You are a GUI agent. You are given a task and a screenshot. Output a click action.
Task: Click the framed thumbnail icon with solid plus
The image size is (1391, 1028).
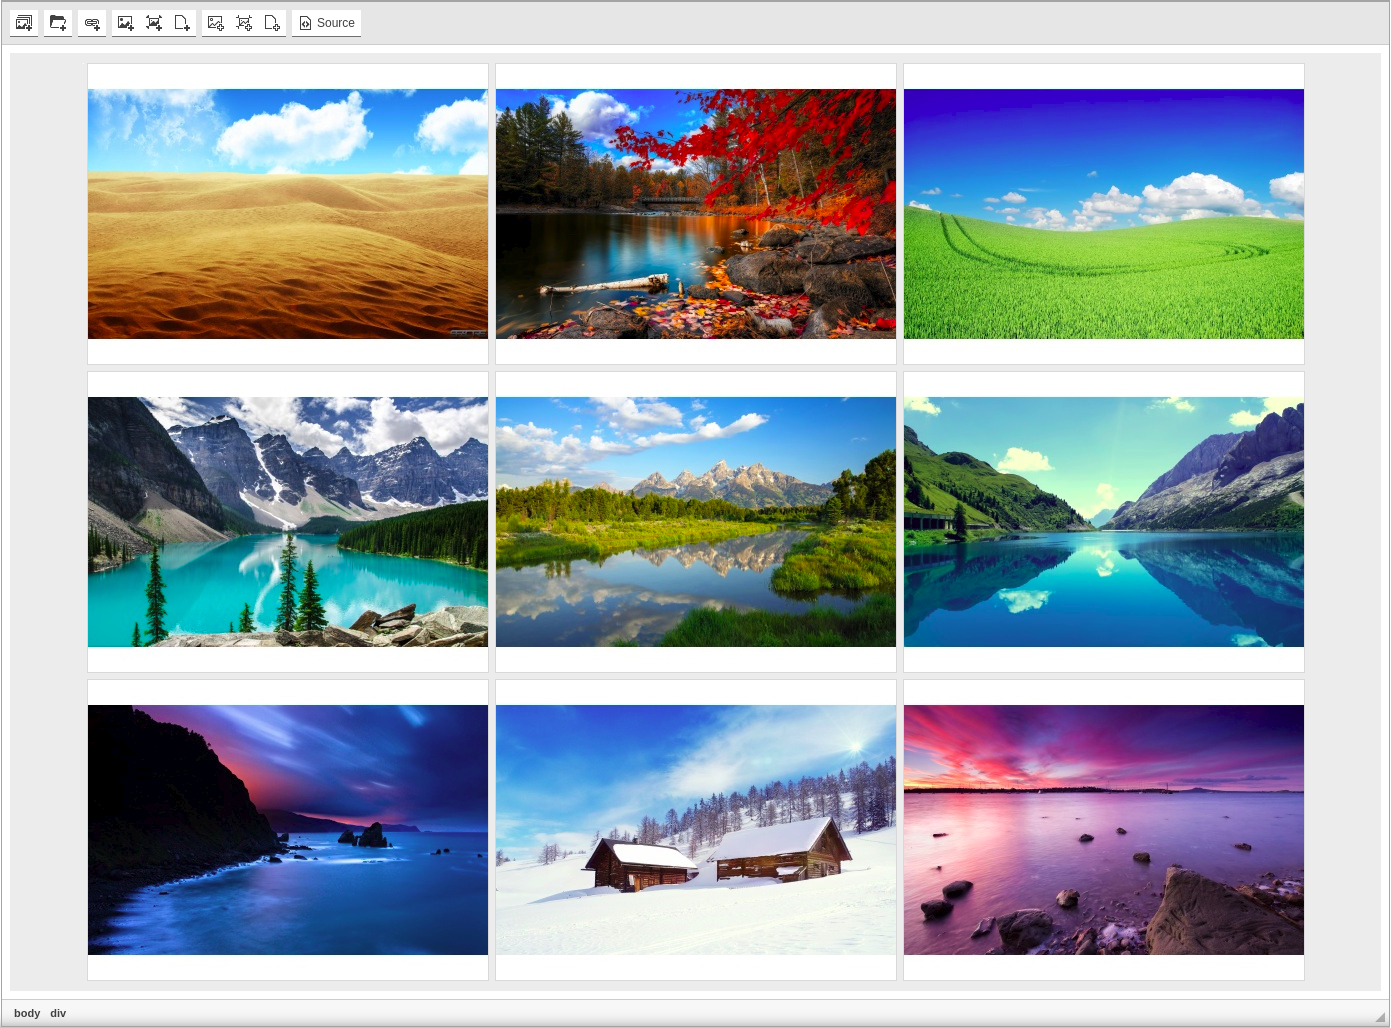click(154, 23)
